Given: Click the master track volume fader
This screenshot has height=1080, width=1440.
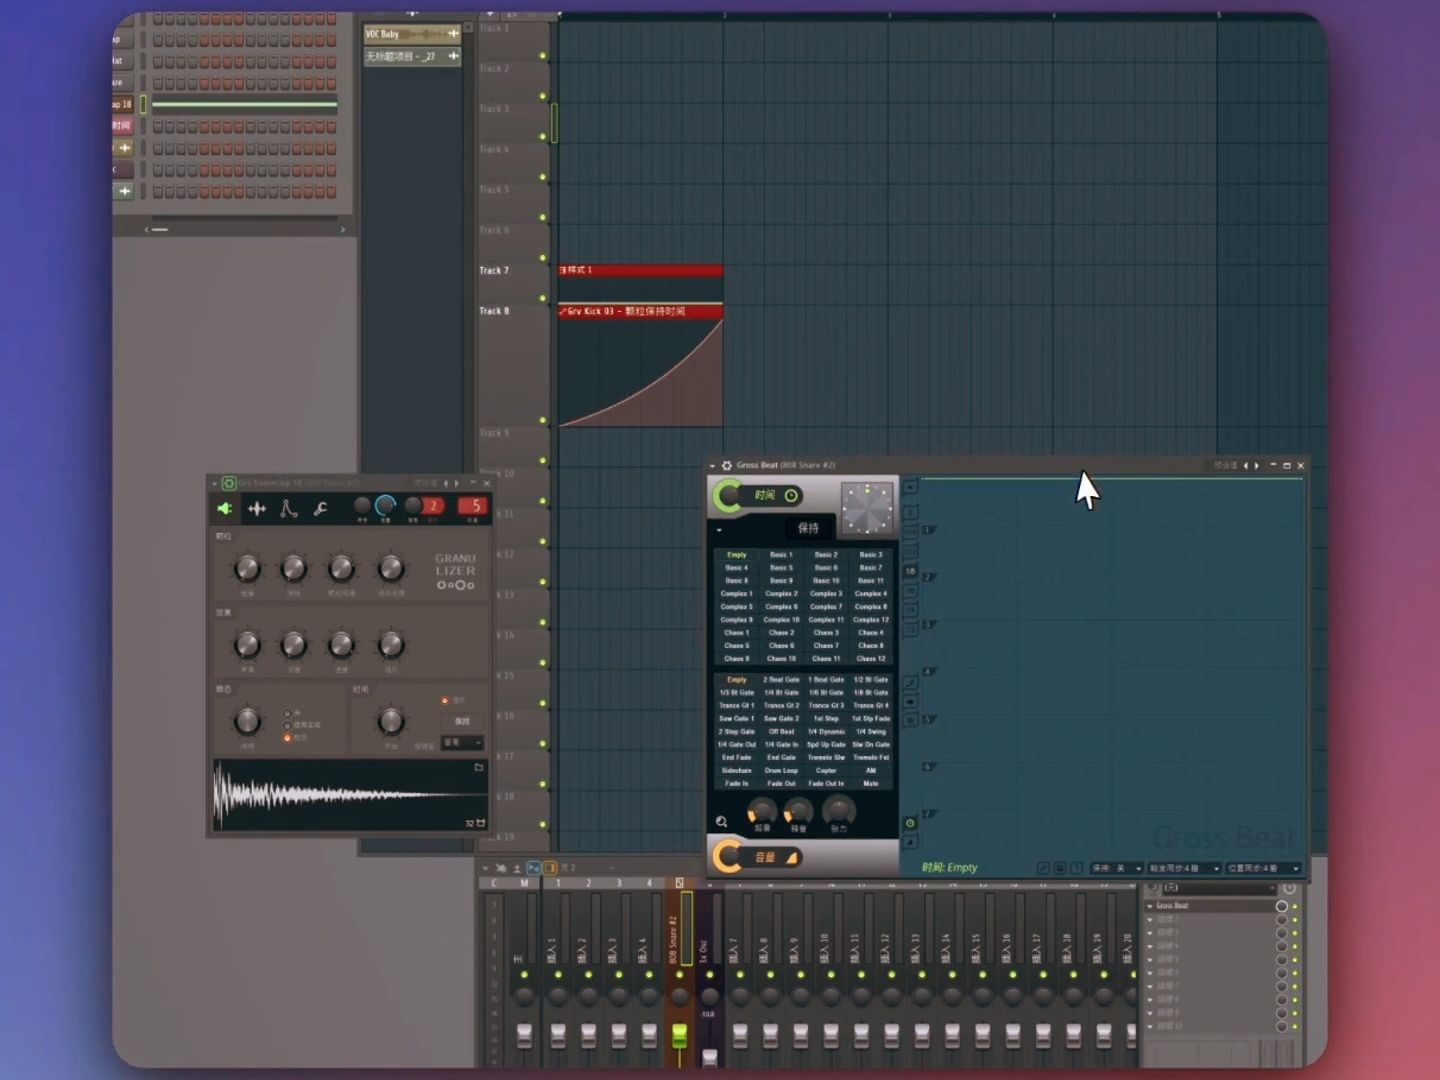Looking at the screenshot, I should [524, 1036].
